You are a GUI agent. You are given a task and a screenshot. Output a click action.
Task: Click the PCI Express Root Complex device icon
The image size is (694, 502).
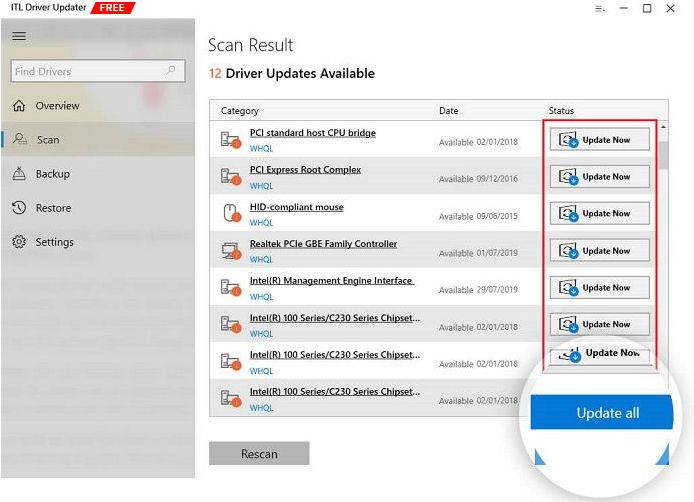(x=231, y=176)
